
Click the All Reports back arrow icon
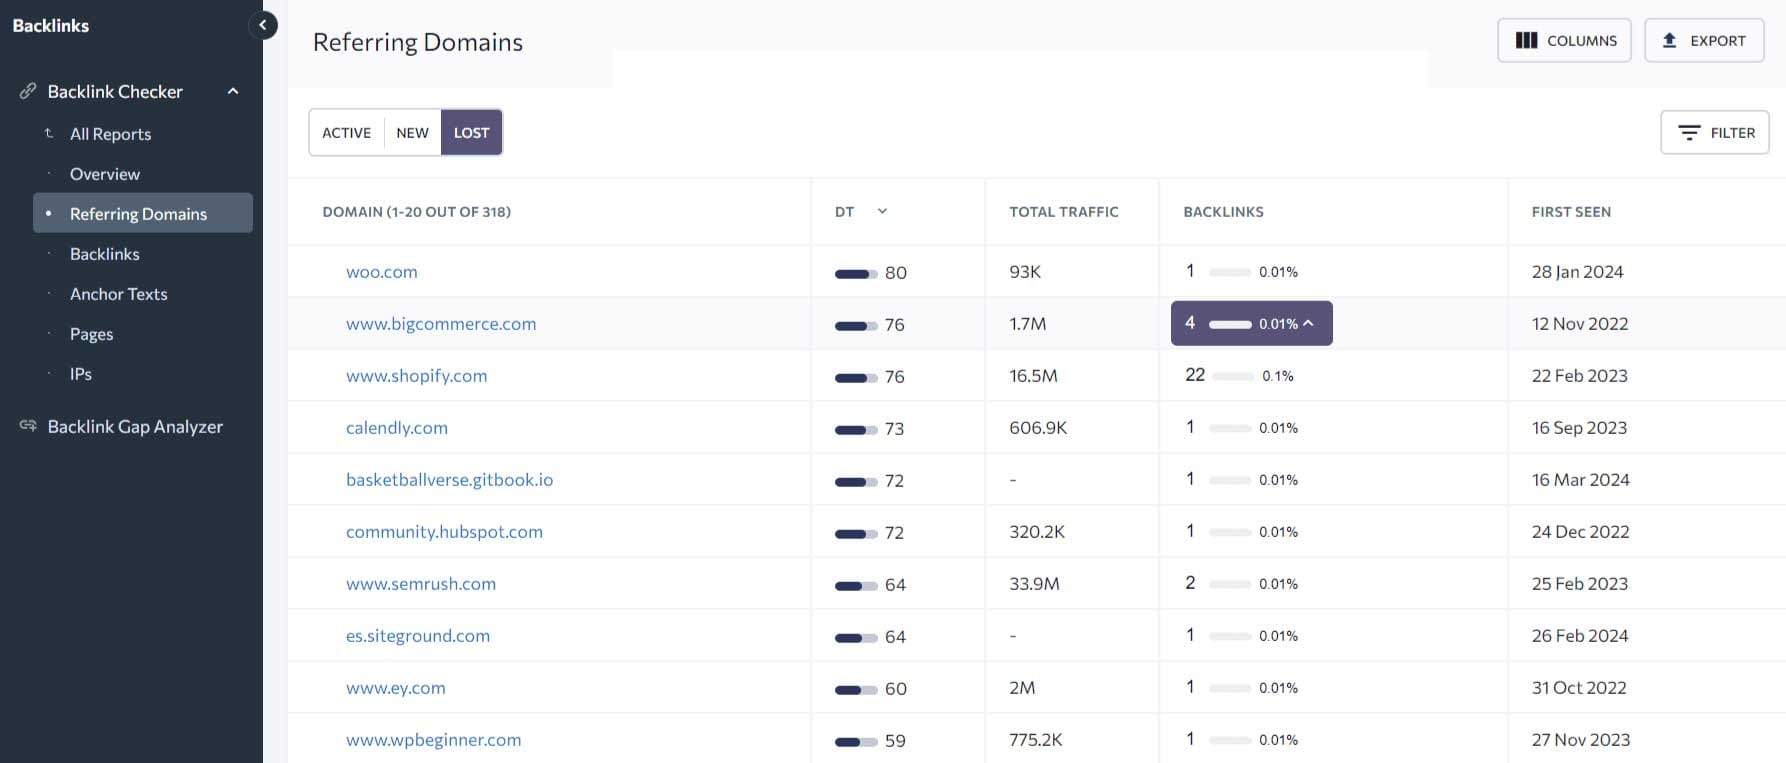click(49, 133)
